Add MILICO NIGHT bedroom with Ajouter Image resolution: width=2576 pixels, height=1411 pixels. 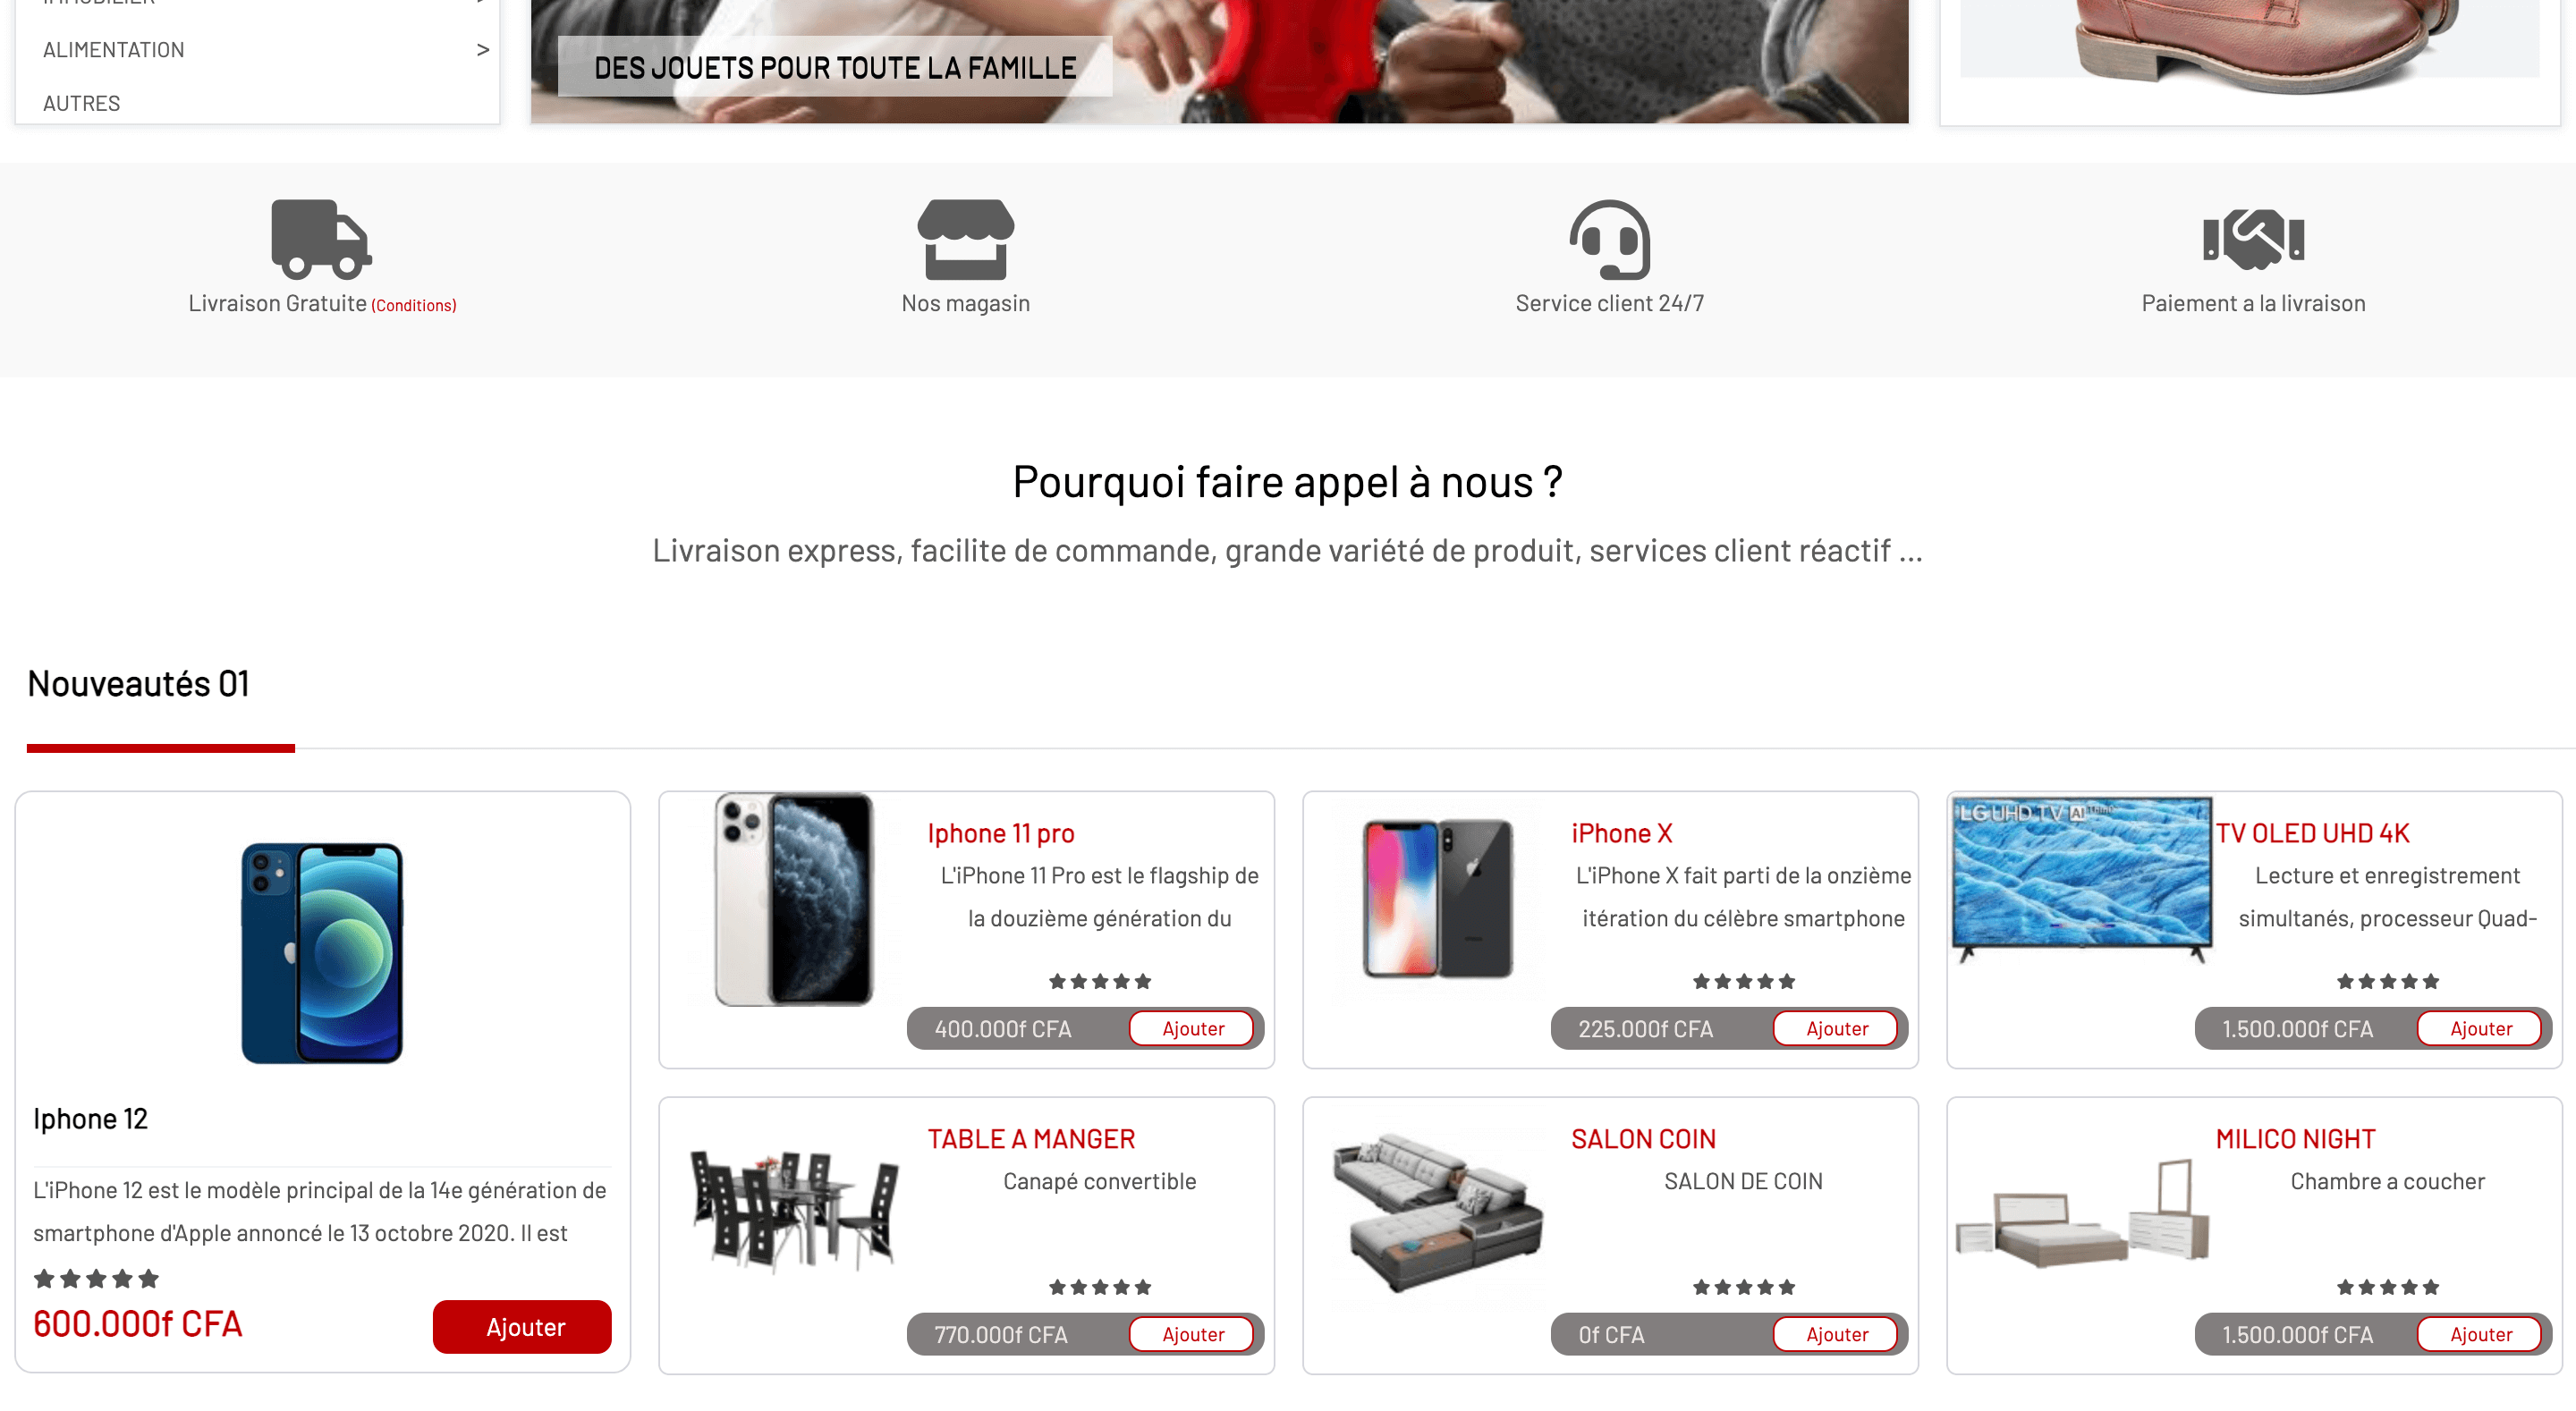pos(2480,1334)
